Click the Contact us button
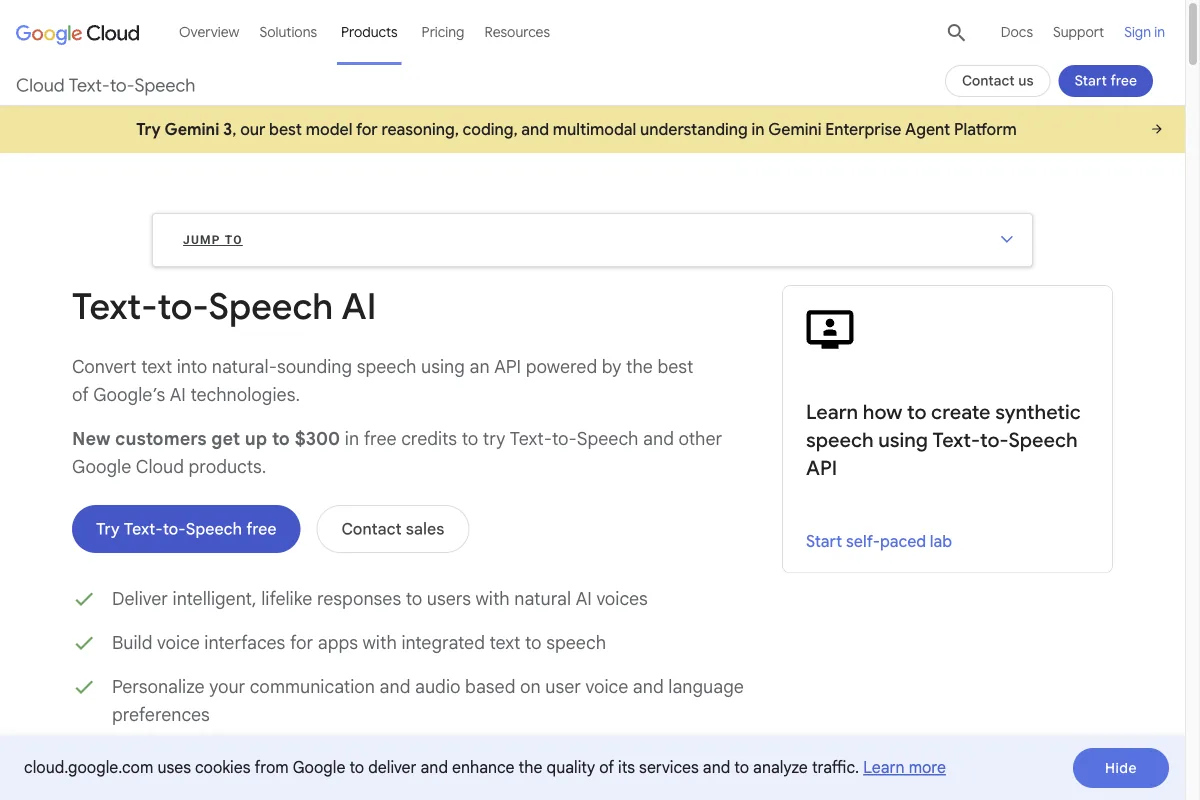The width and height of the screenshot is (1200, 800). 997,81
